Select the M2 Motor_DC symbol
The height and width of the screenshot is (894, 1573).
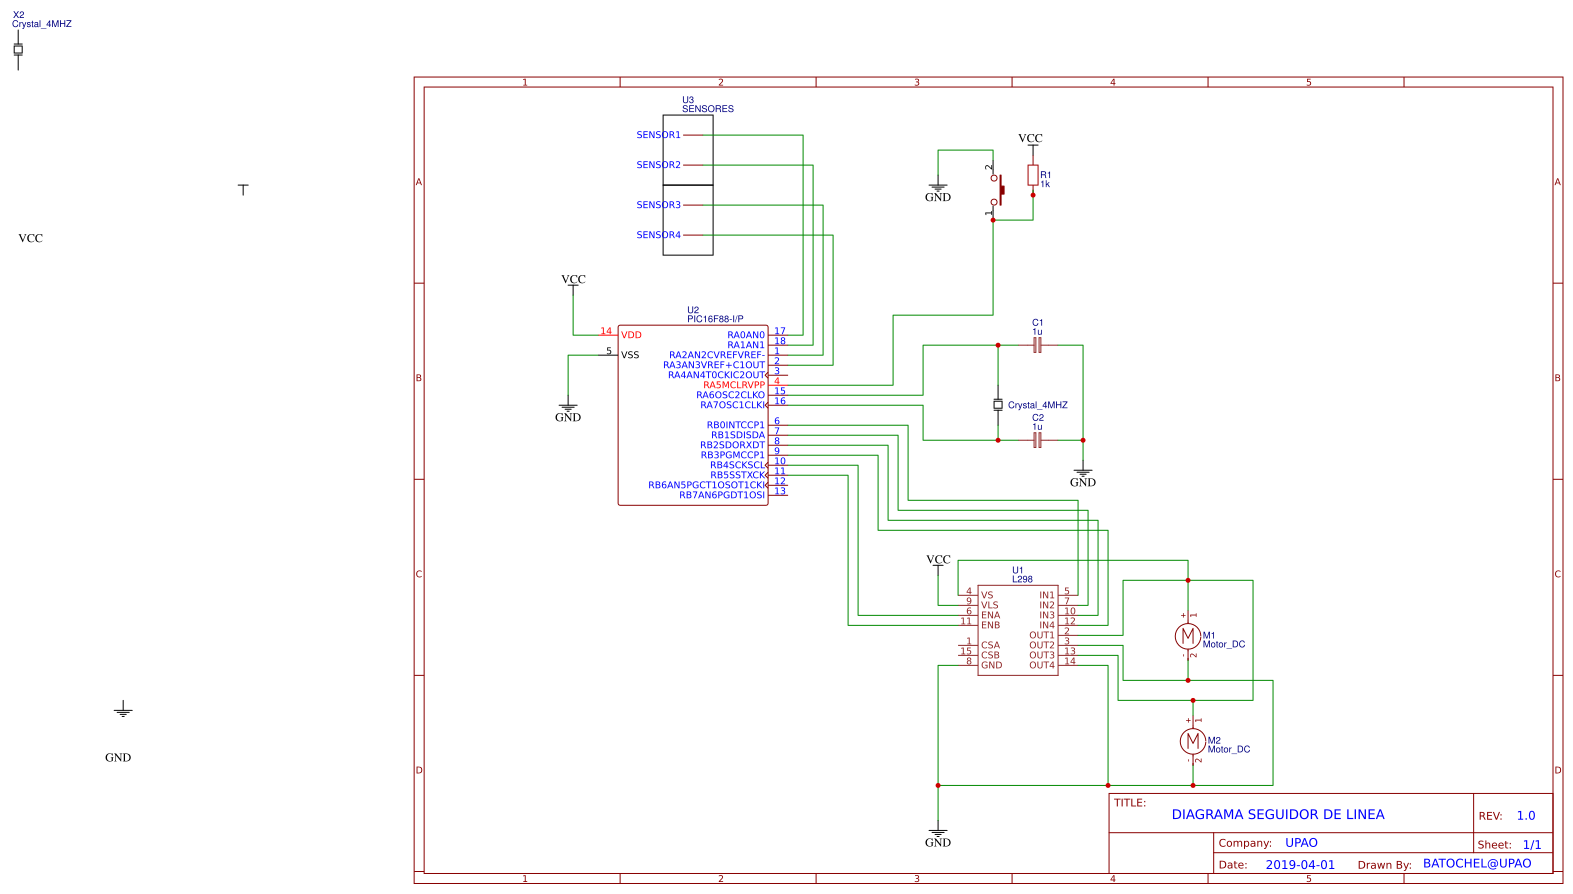coord(1191,741)
